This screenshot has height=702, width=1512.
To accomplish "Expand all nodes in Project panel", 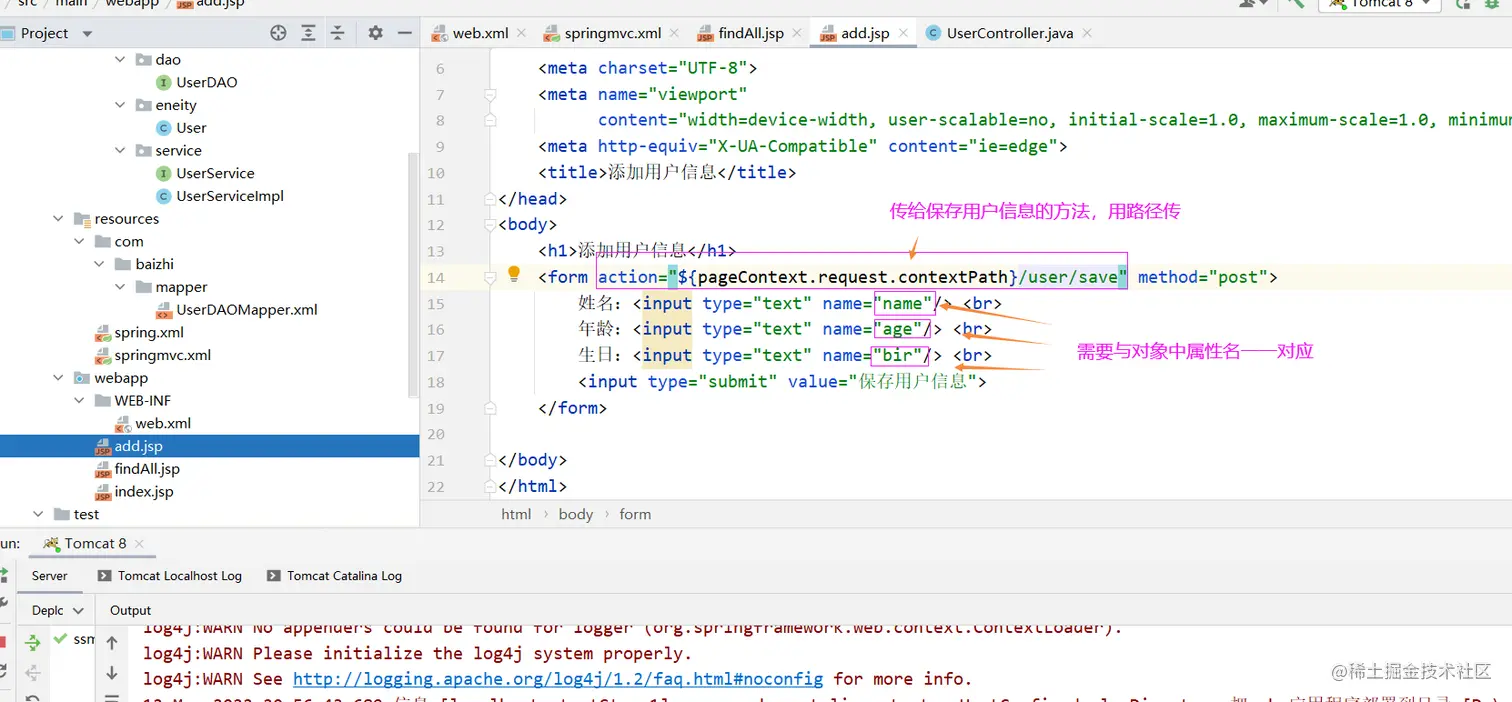I will (308, 33).
